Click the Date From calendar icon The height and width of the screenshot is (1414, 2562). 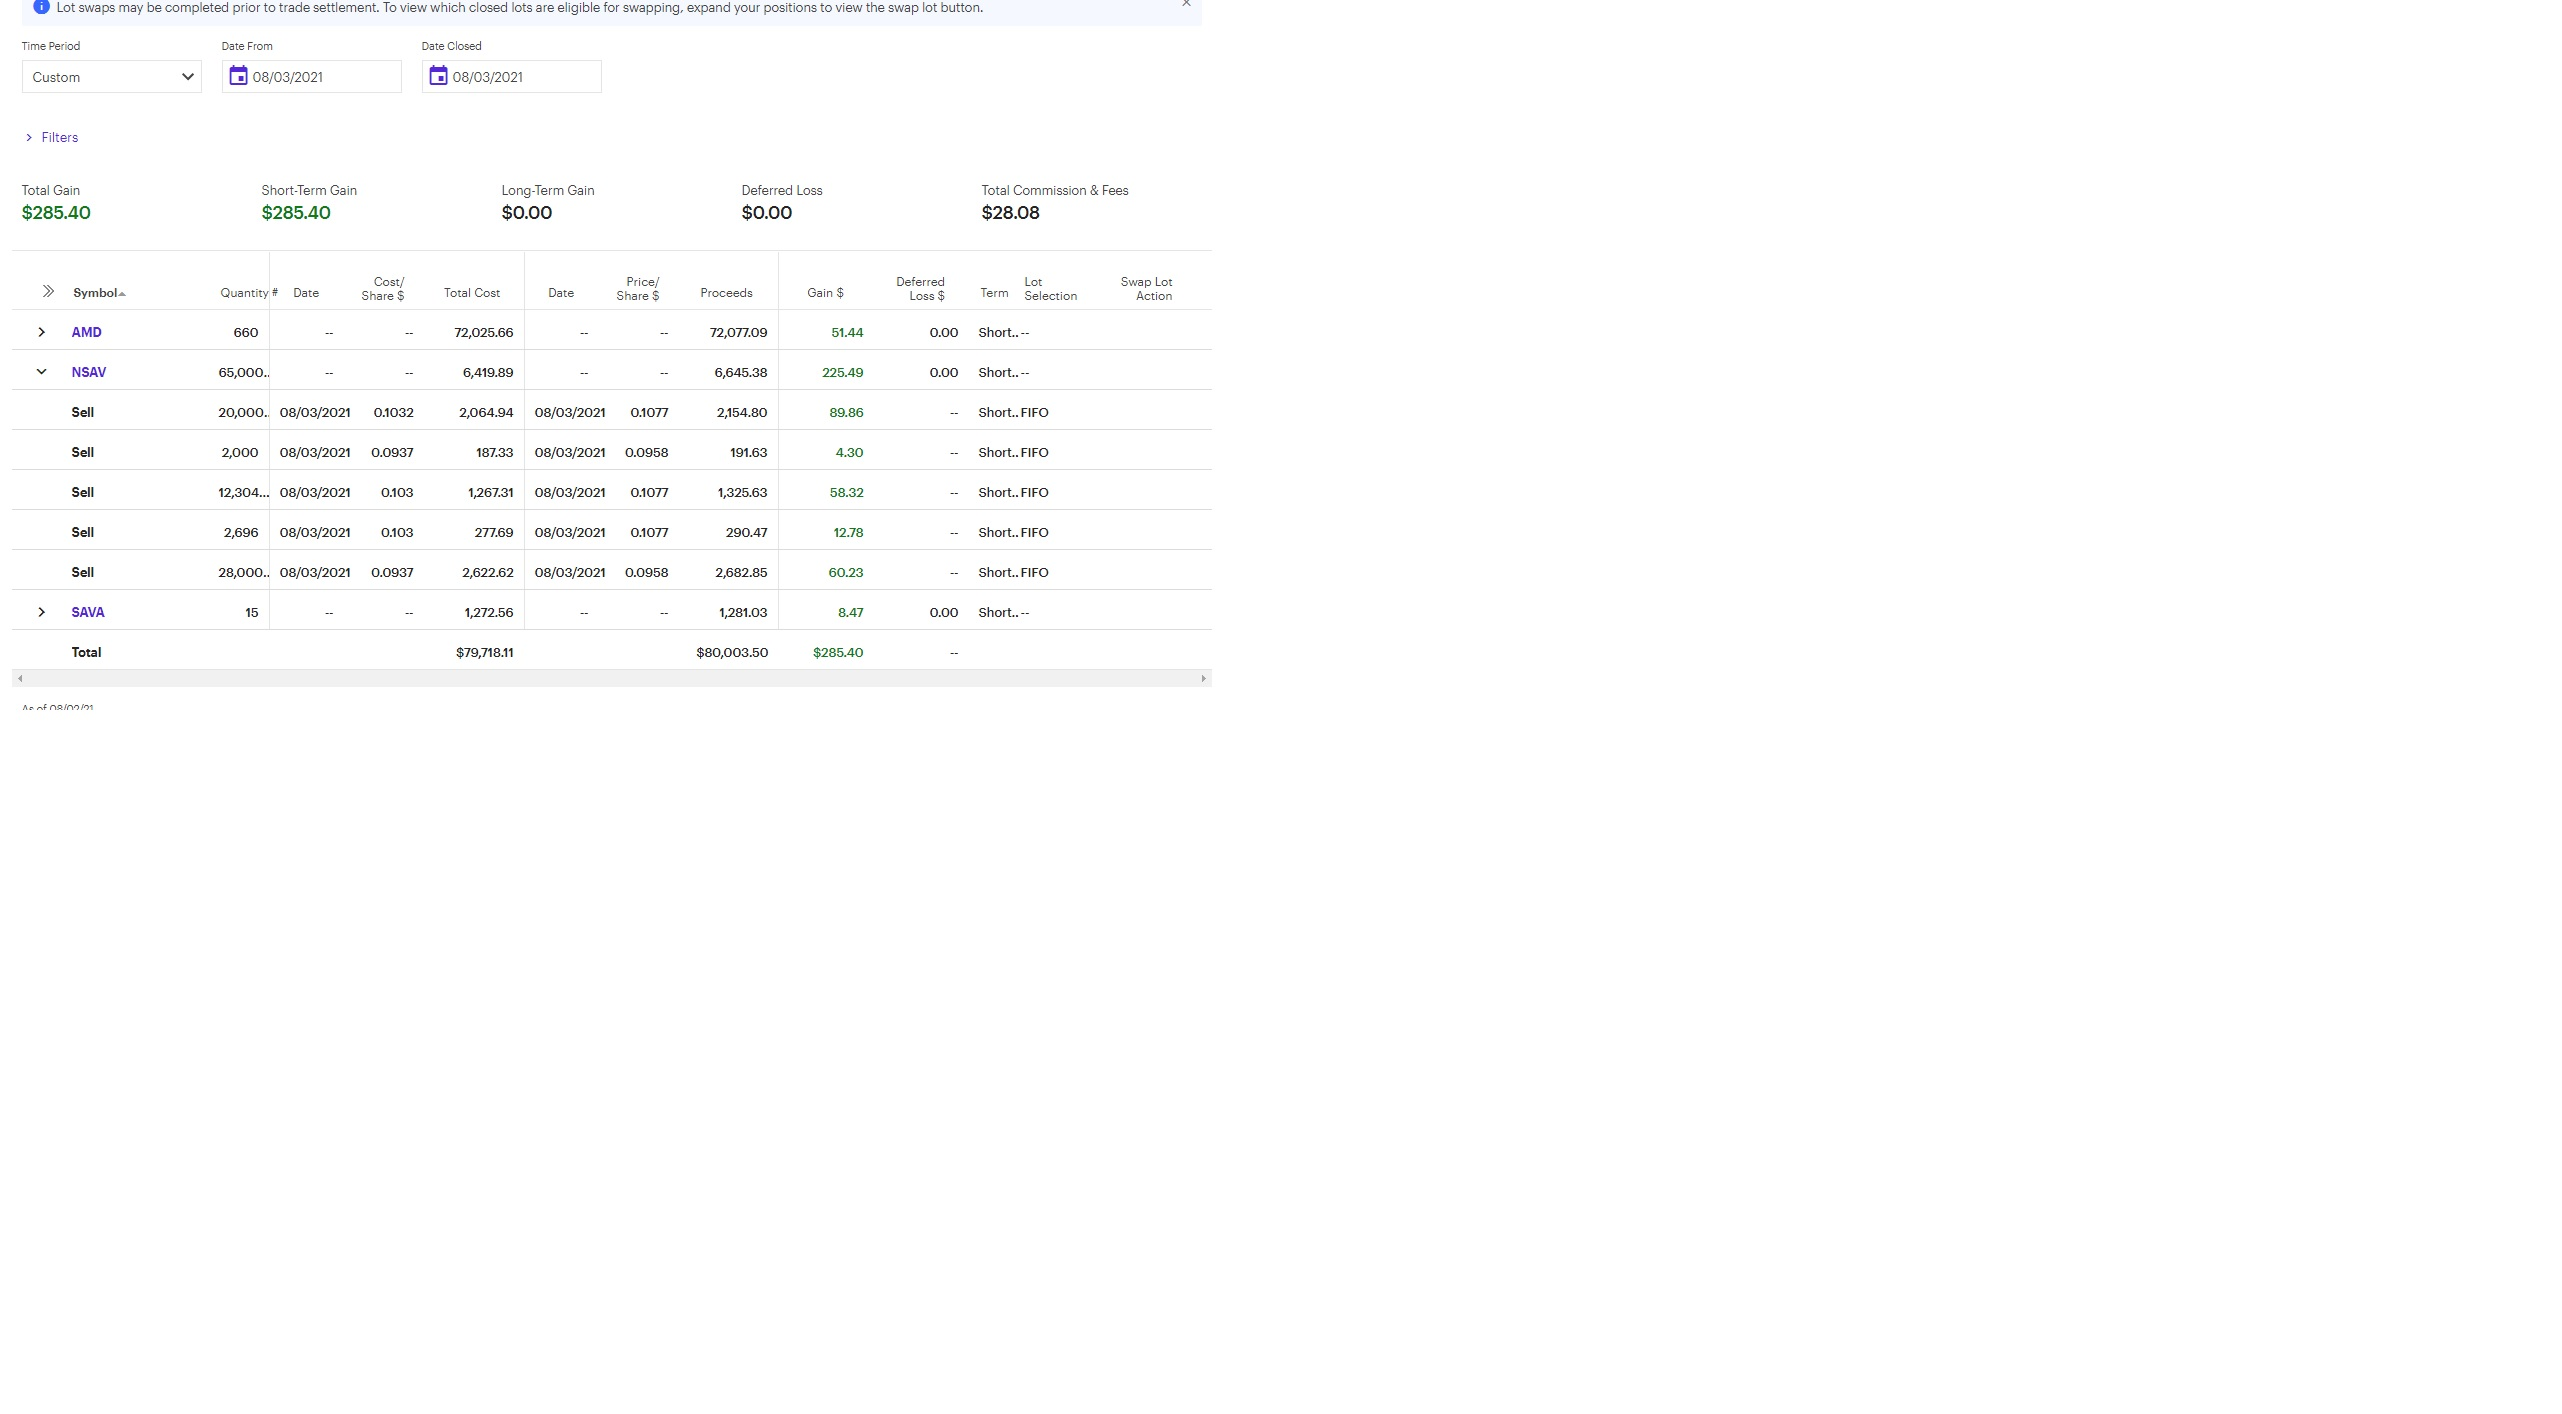pos(238,76)
